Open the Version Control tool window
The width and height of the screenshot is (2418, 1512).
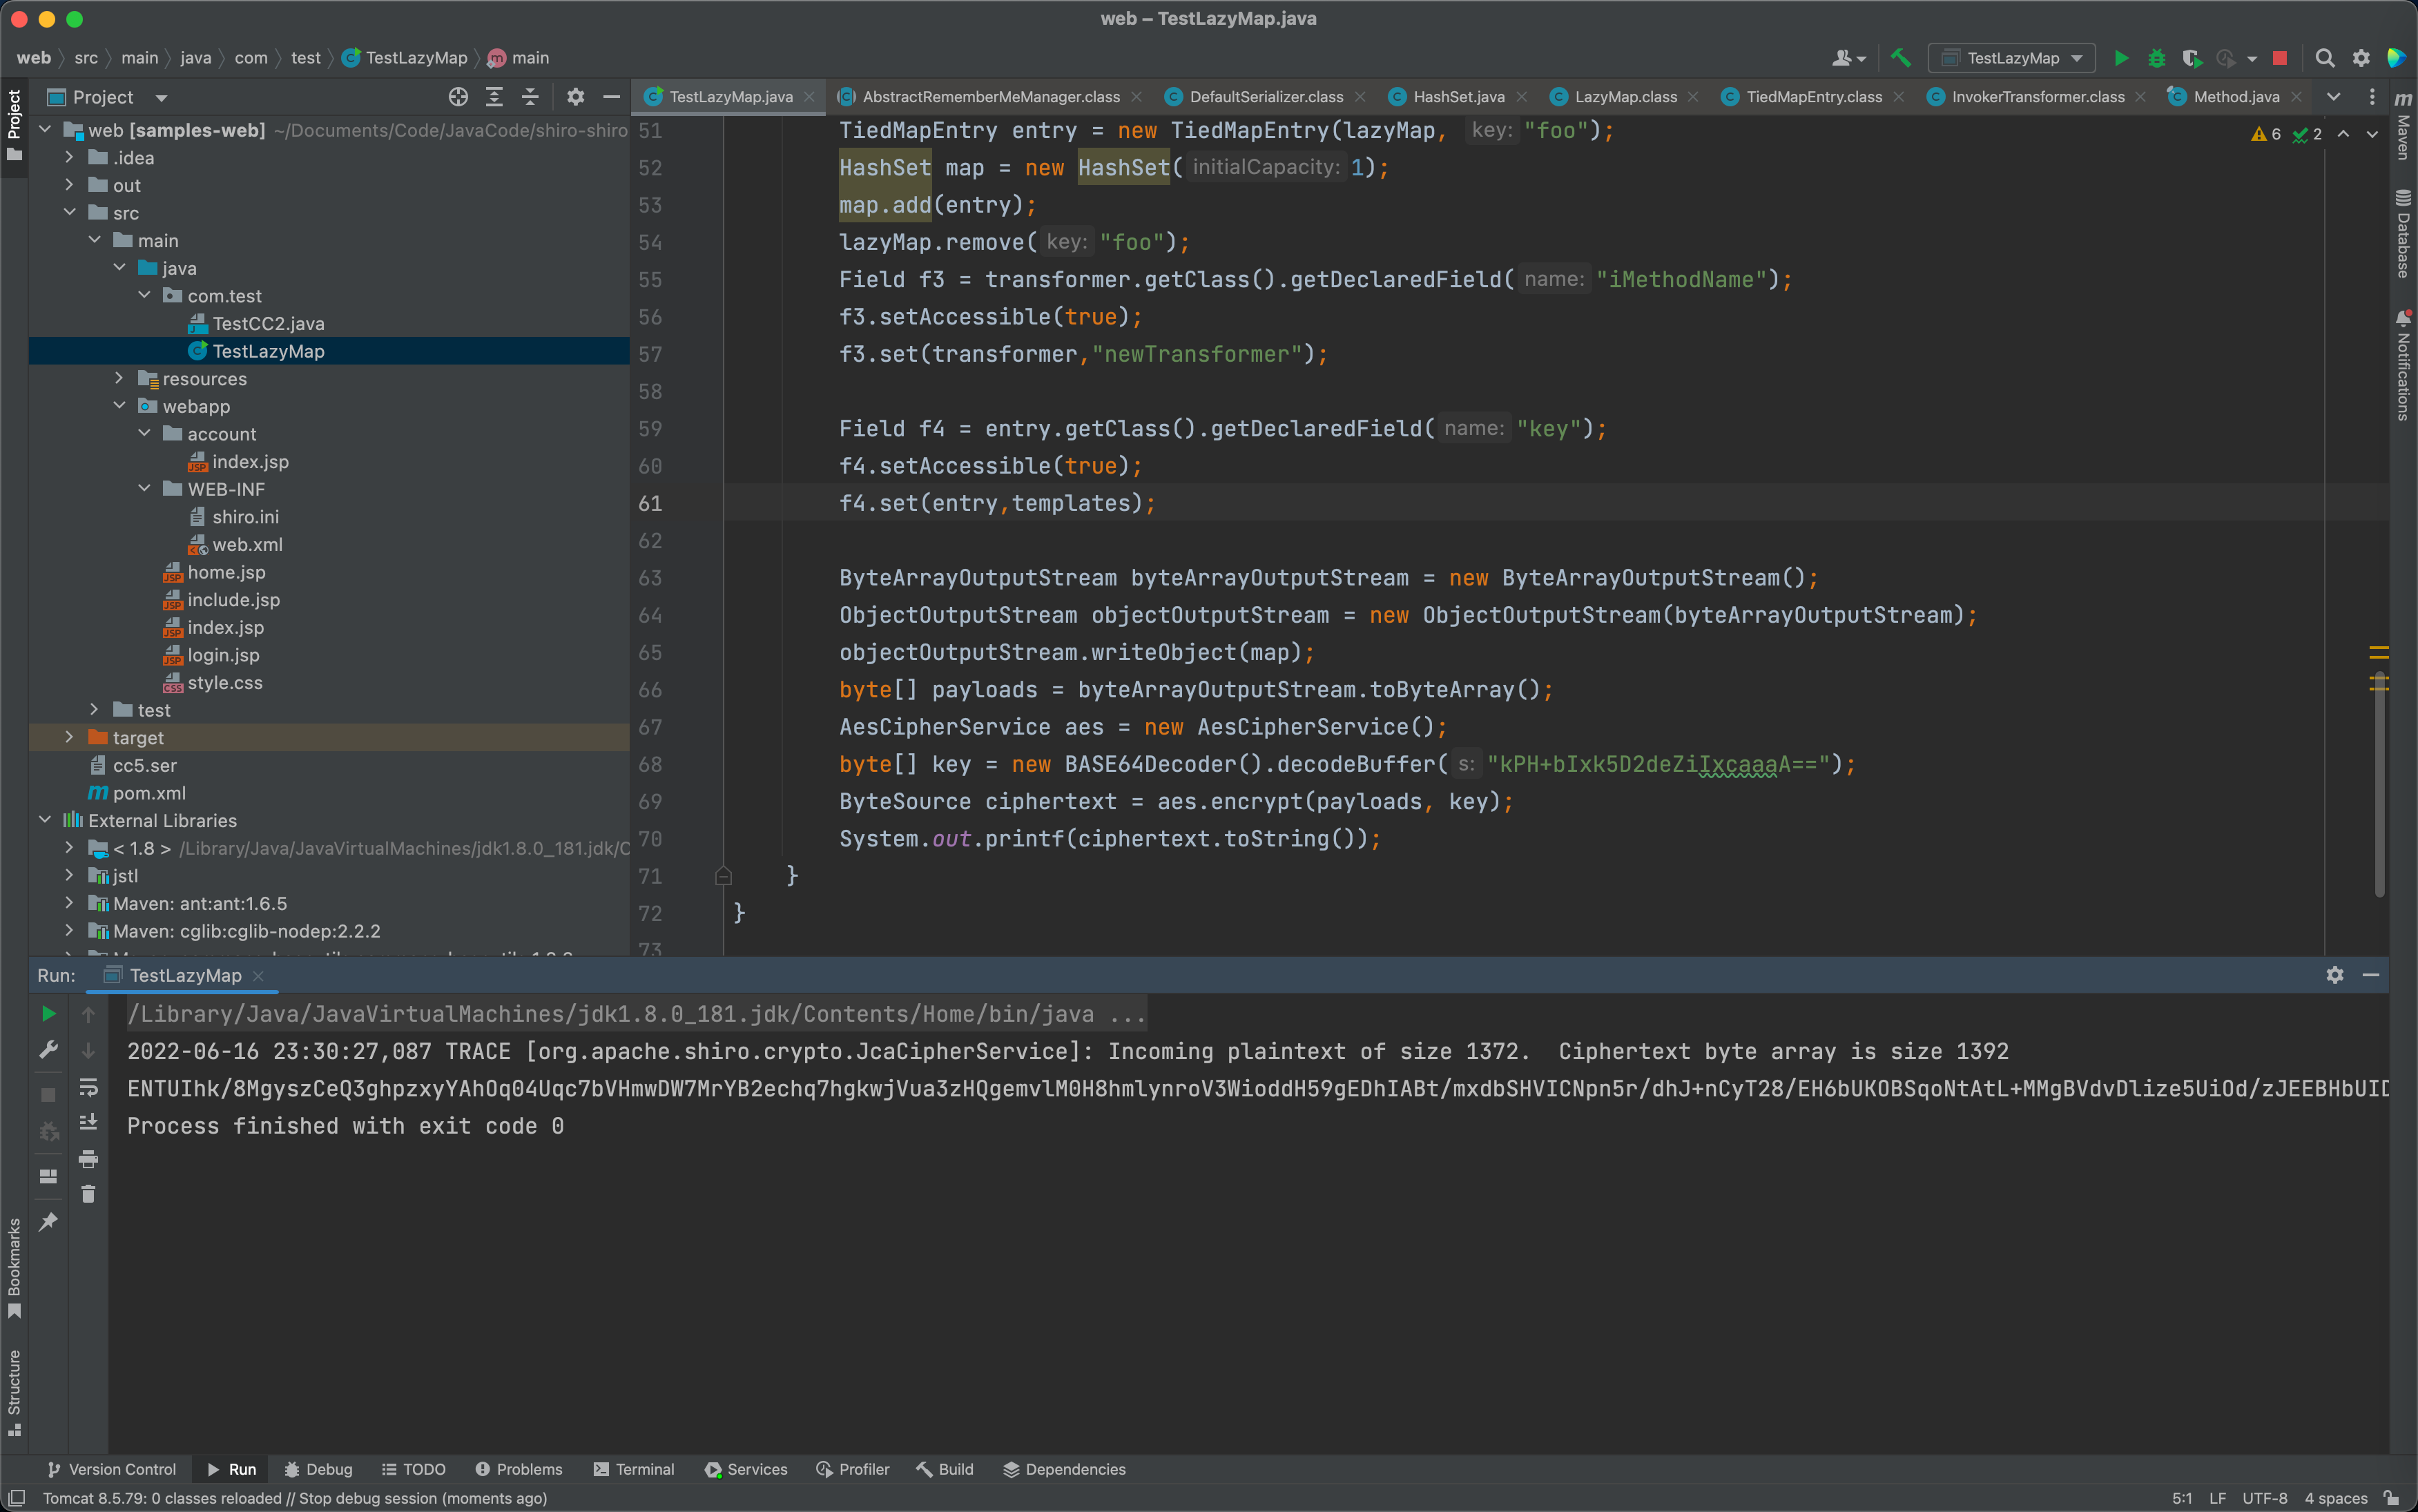[112, 1469]
